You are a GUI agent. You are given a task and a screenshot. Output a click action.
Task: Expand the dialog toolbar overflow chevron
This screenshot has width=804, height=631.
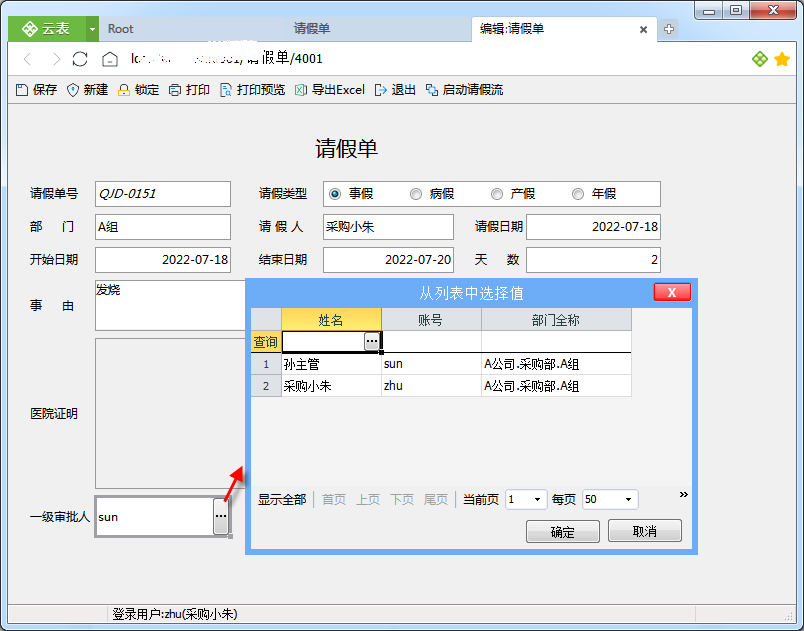coord(684,494)
